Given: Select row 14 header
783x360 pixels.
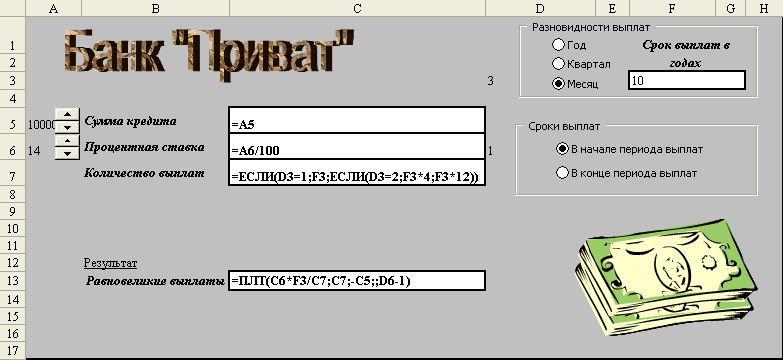Looking at the screenshot, I should (x=12, y=299).
